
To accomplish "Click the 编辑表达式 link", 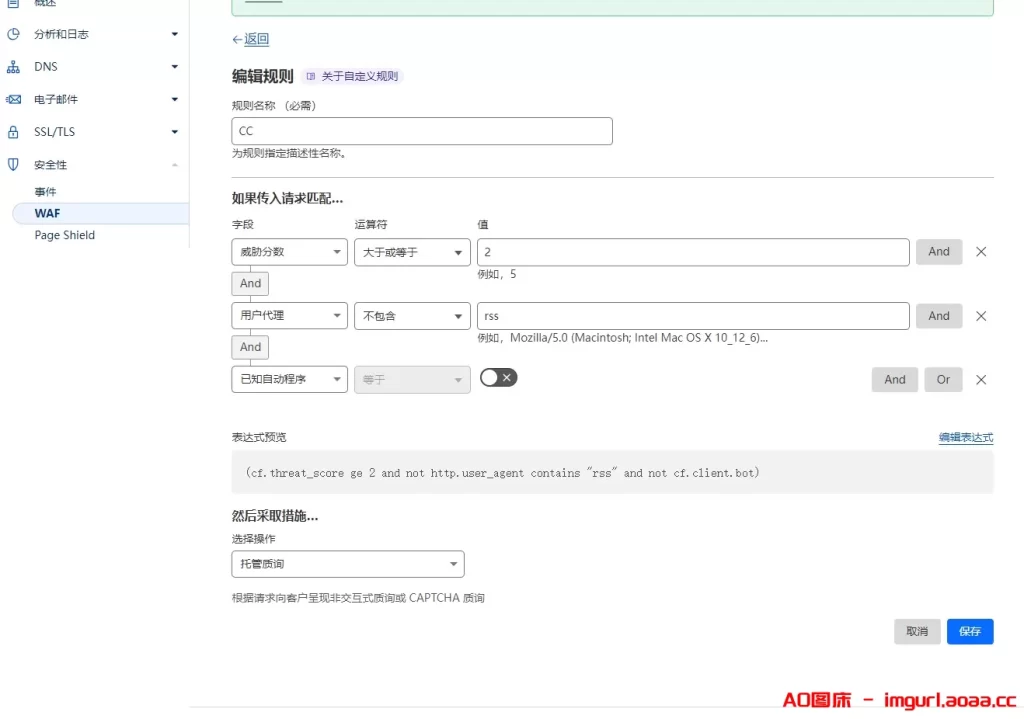I will click(x=966, y=437).
